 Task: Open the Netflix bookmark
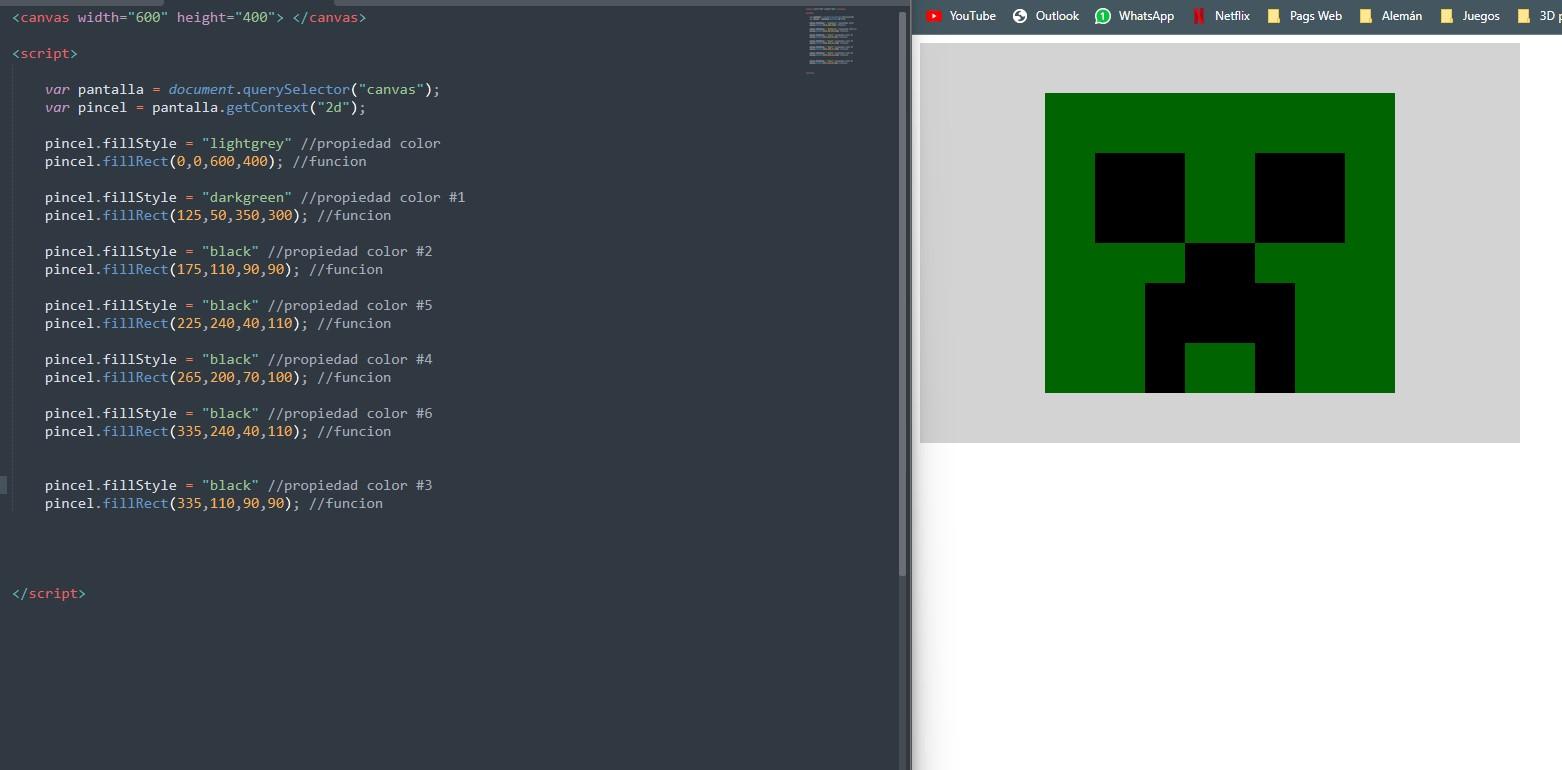click(x=1220, y=16)
